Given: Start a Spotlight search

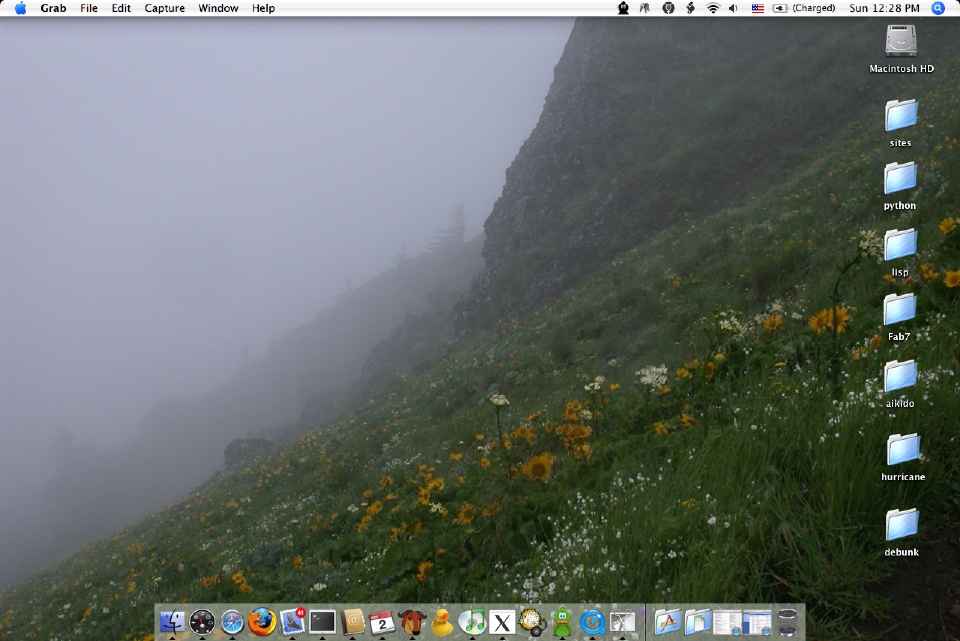Looking at the screenshot, I should click(x=936, y=8).
